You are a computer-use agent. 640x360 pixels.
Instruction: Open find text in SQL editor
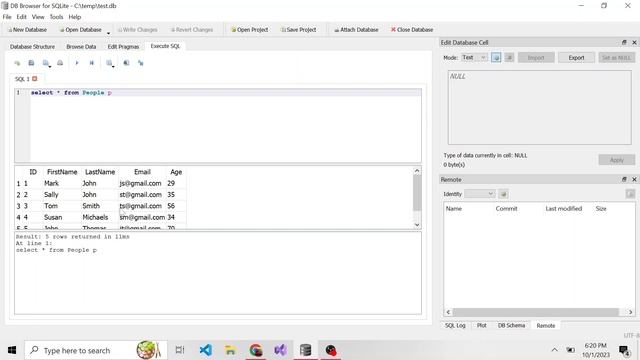coord(127,63)
